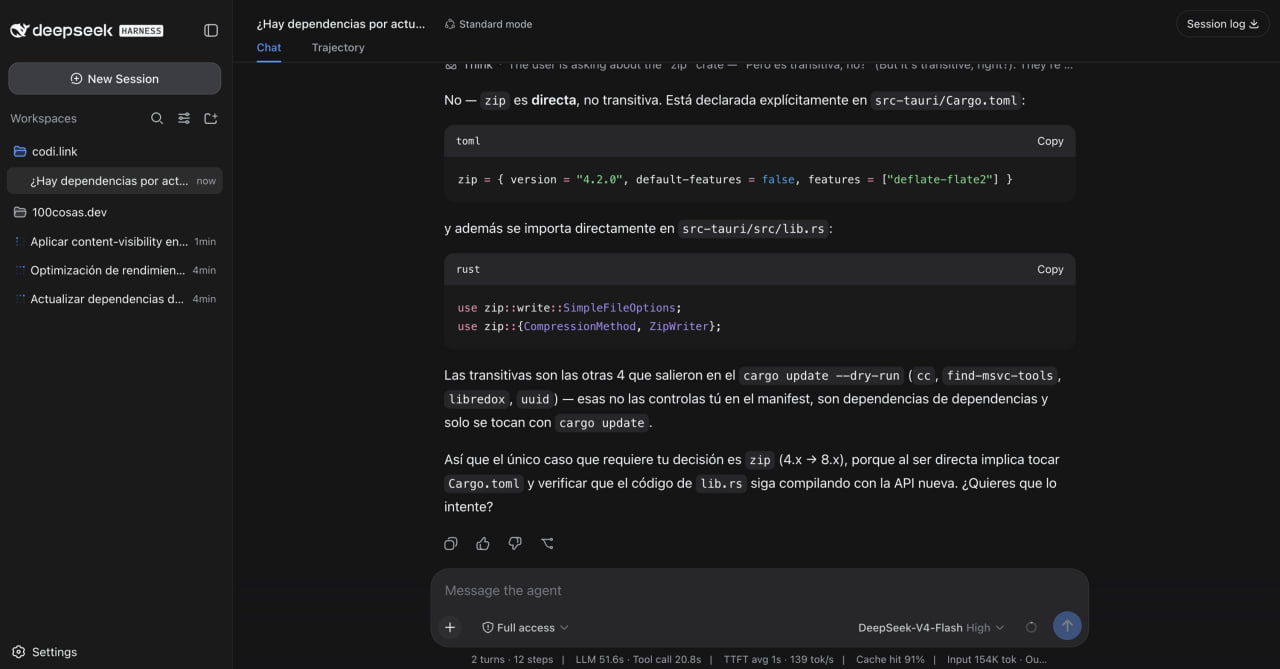This screenshot has width=1280, height=669.
Task: Open DeepSeek-V4-Flash model selector dropdown
Action: 931,628
